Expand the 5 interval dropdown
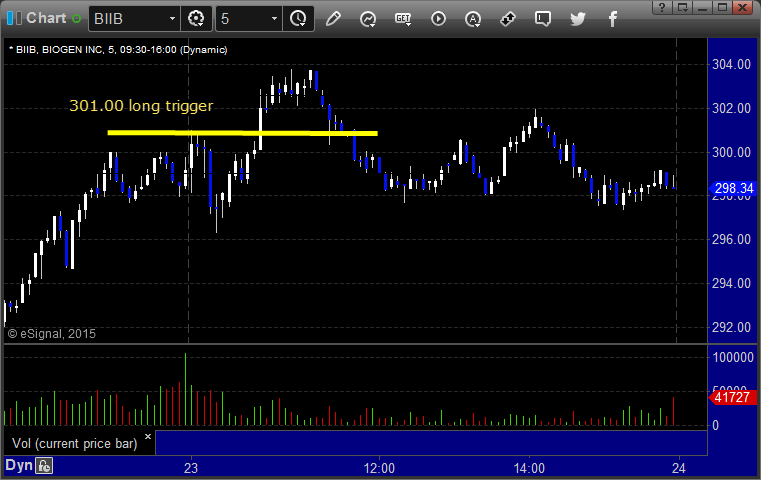761x480 pixels. pos(274,19)
